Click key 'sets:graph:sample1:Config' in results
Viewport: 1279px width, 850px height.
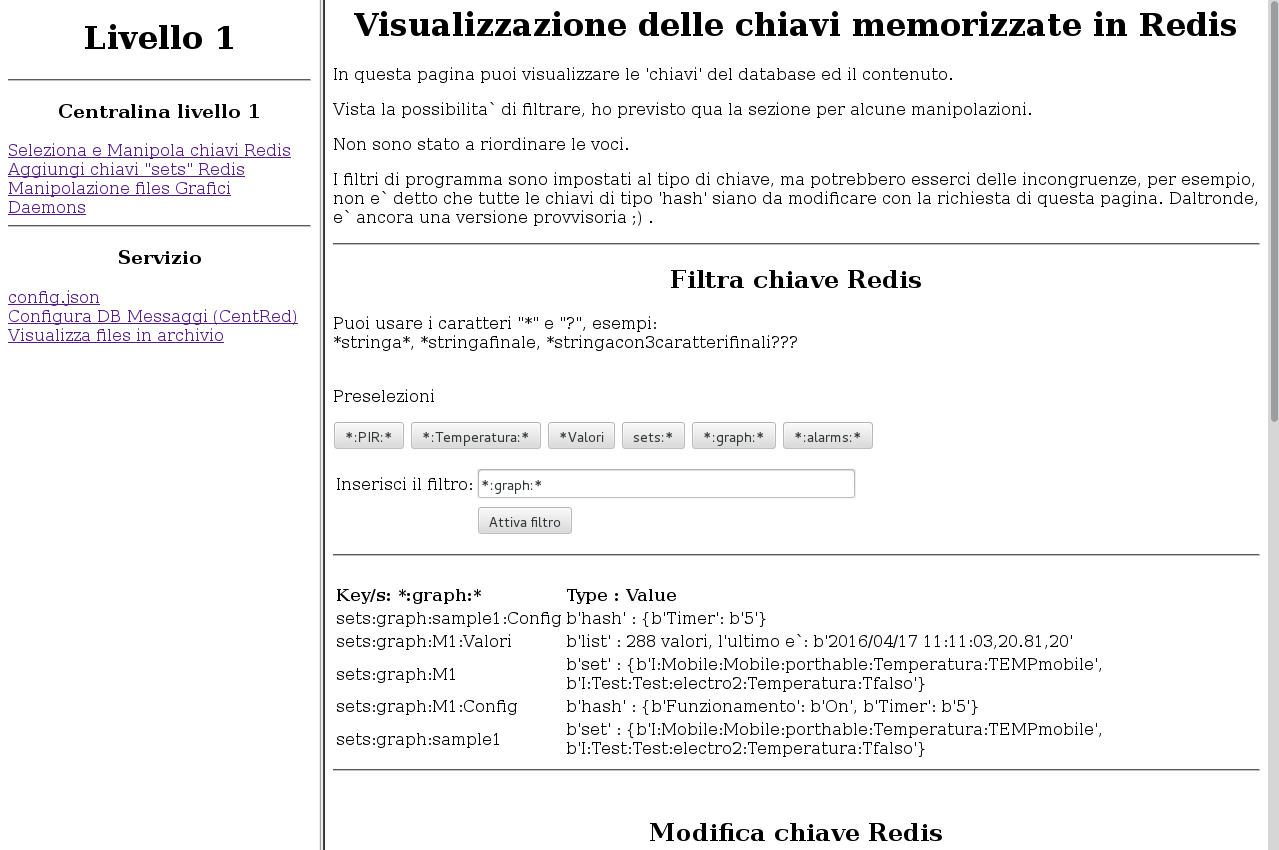point(449,619)
